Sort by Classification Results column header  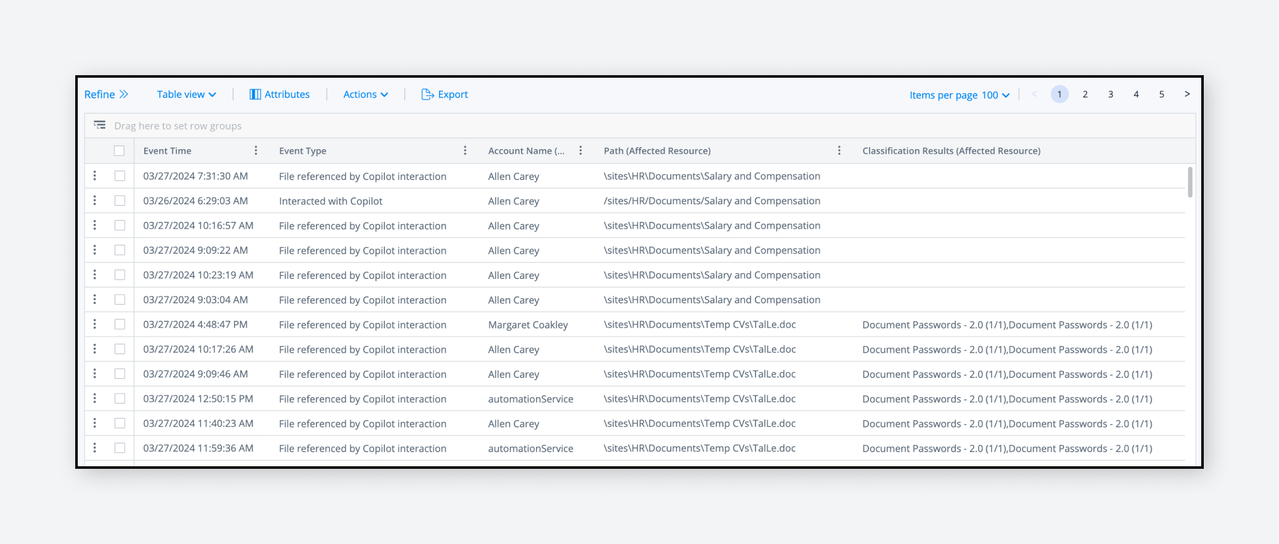951,151
